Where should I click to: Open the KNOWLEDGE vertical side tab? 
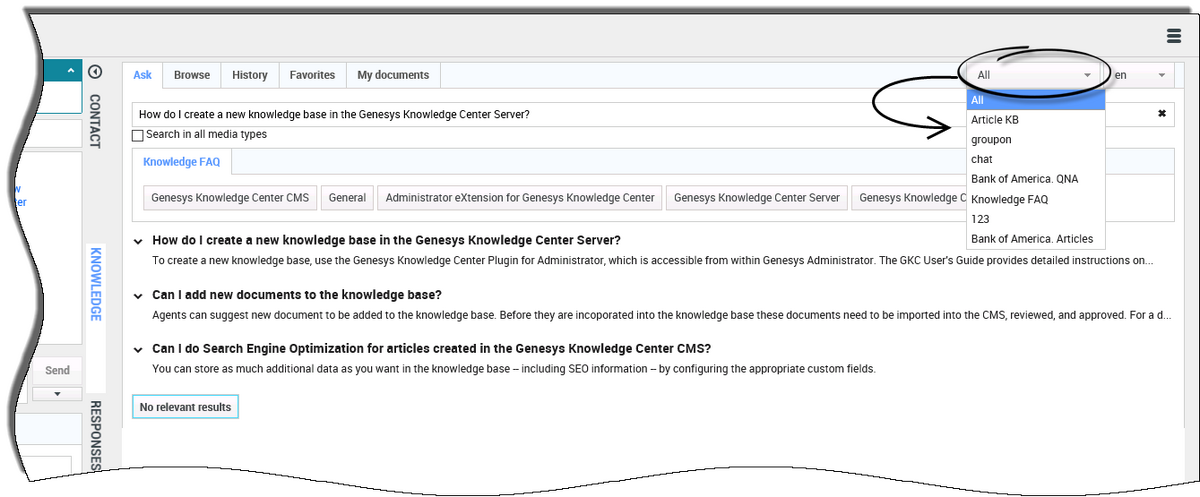pyautogui.click(x=96, y=284)
